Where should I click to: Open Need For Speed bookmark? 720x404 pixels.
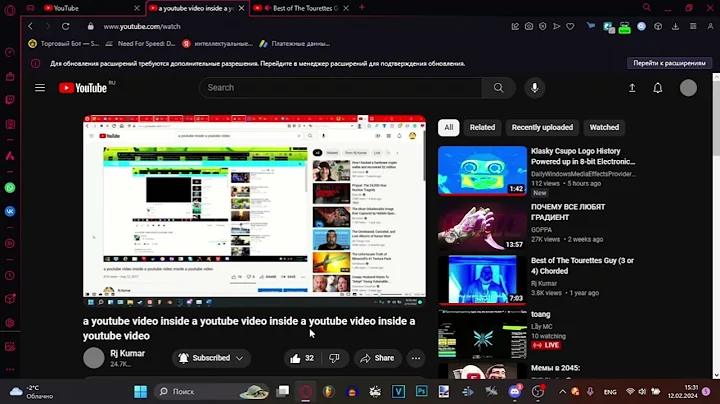[141, 44]
